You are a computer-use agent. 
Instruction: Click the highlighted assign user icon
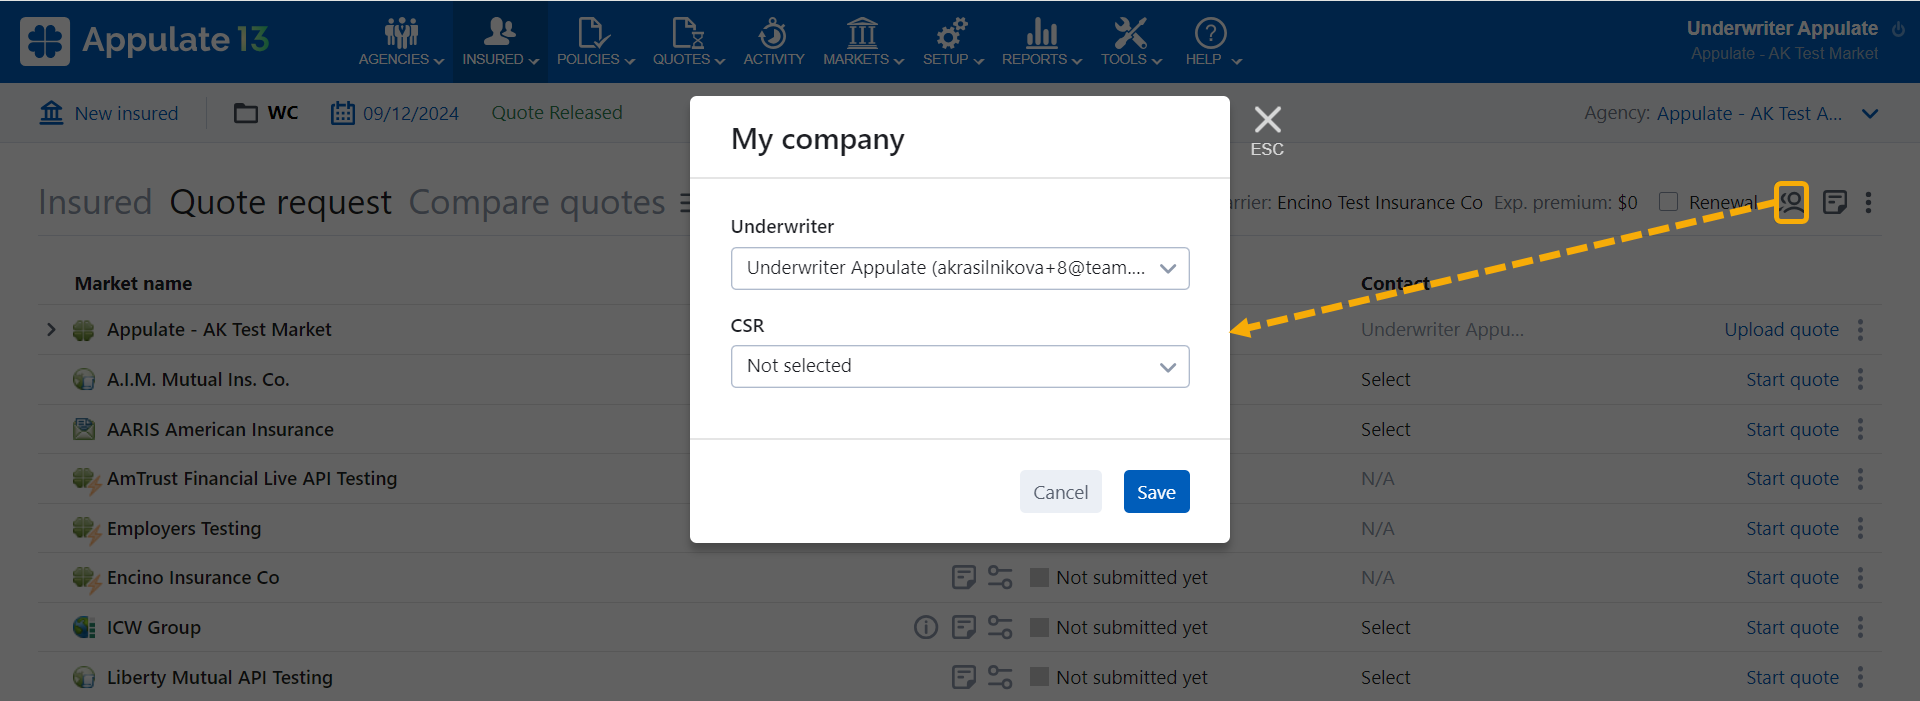[x=1791, y=202]
